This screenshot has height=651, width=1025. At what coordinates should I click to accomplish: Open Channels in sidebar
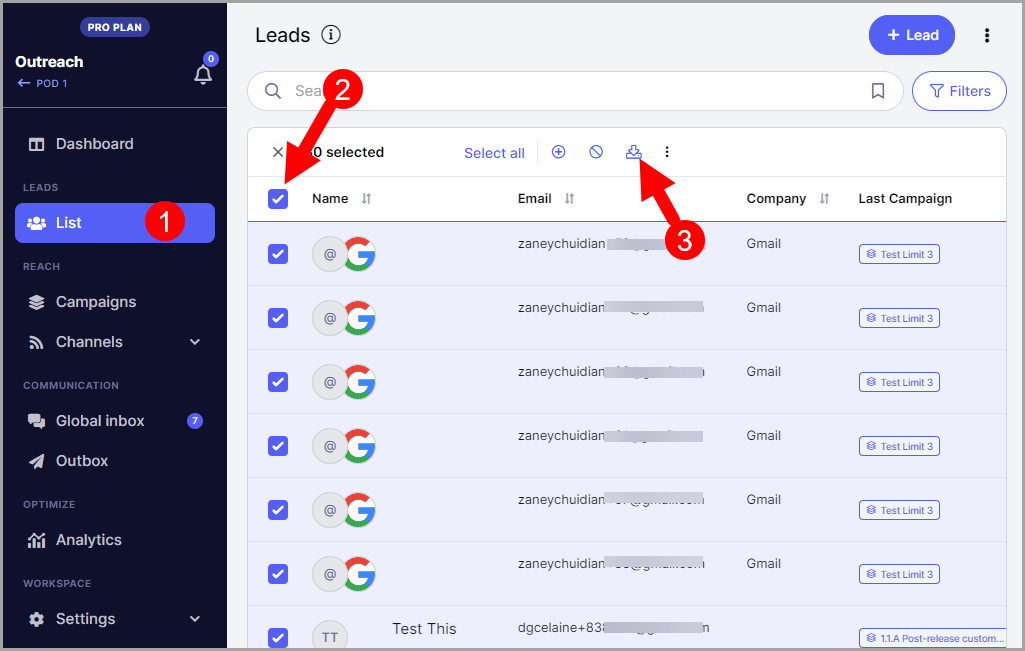pos(89,342)
